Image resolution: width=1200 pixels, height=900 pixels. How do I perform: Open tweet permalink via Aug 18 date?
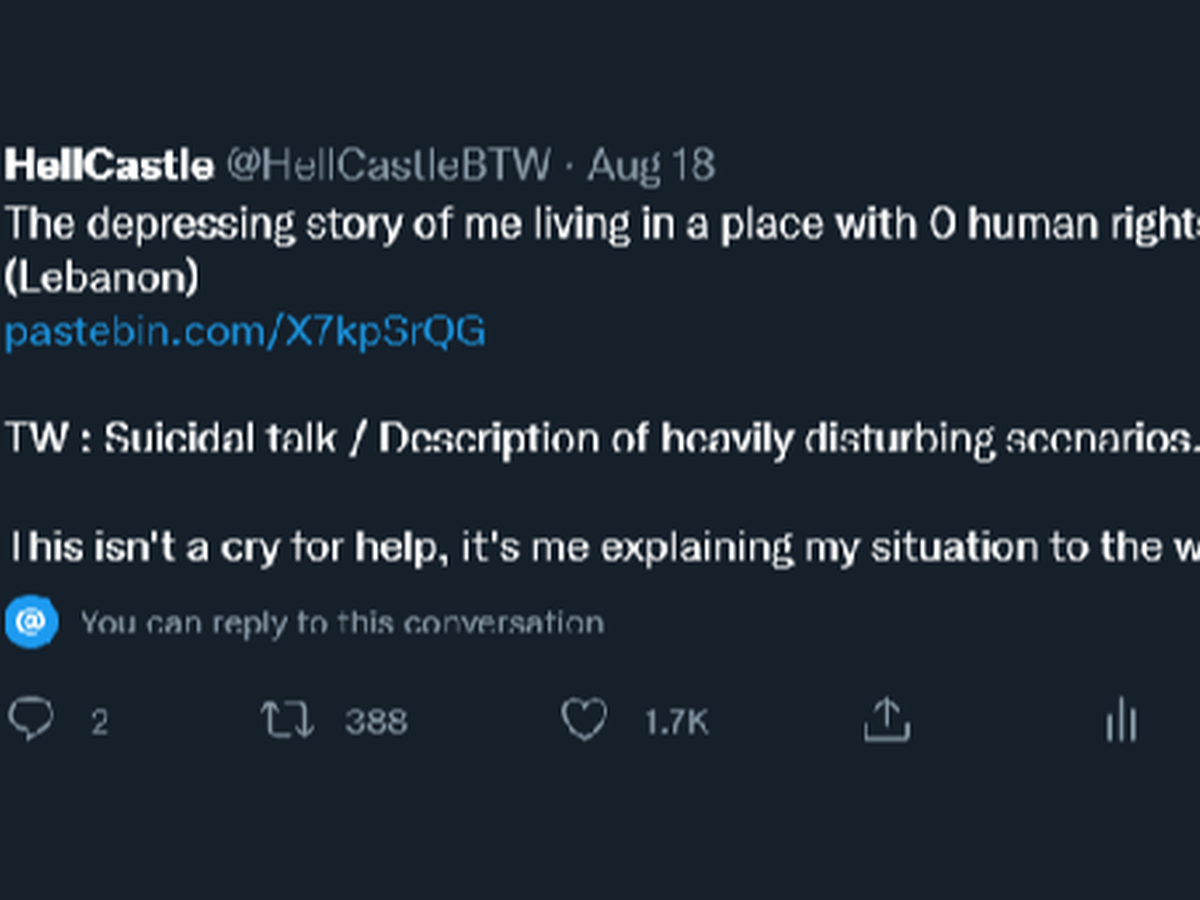pos(651,165)
